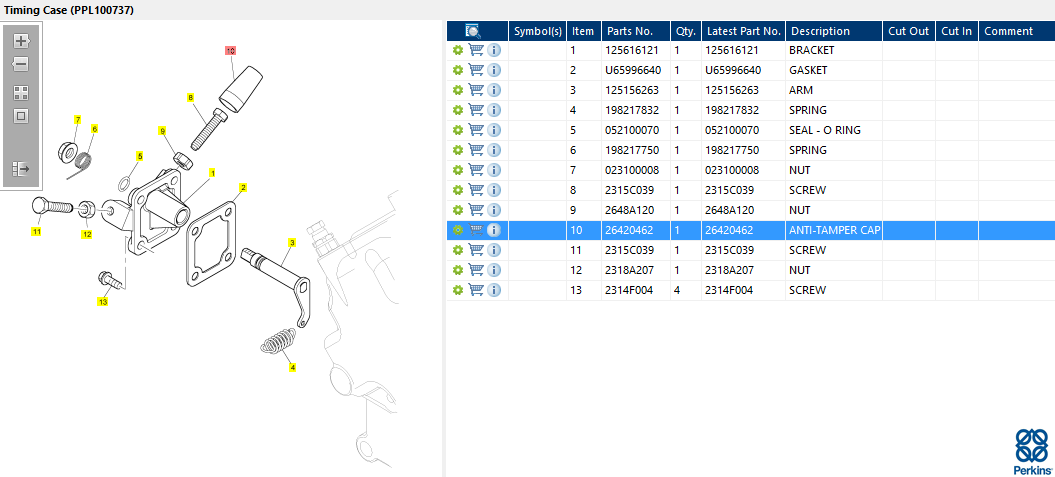Click SEAL - O RING description
The height and width of the screenshot is (477, 1055).
coord(834,130)
